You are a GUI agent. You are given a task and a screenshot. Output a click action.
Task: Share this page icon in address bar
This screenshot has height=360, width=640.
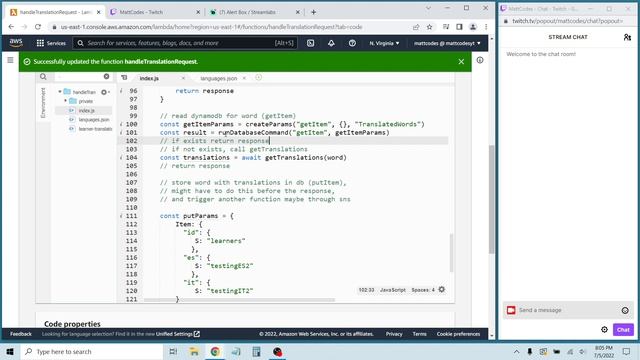click(x=416, y=27)
